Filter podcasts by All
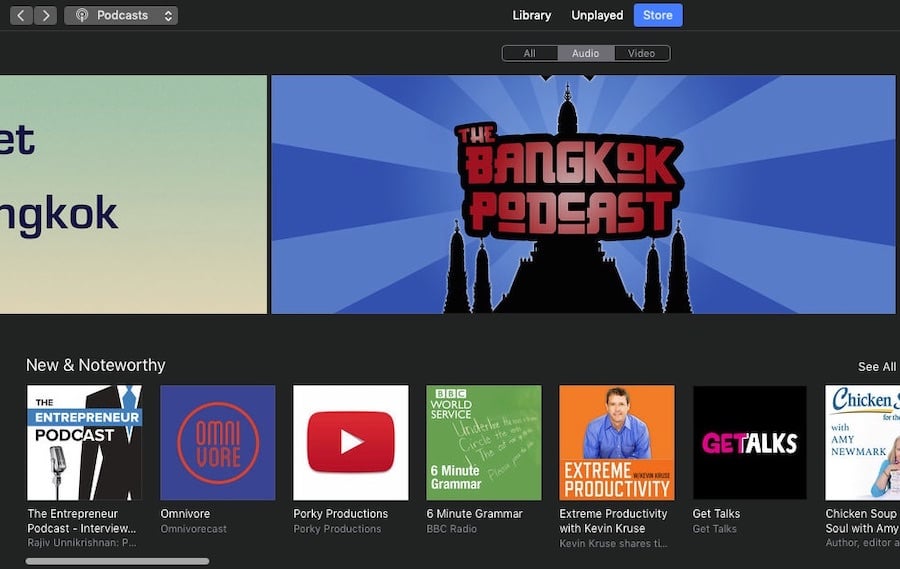900x569 pixels. (x=530, y=53)
